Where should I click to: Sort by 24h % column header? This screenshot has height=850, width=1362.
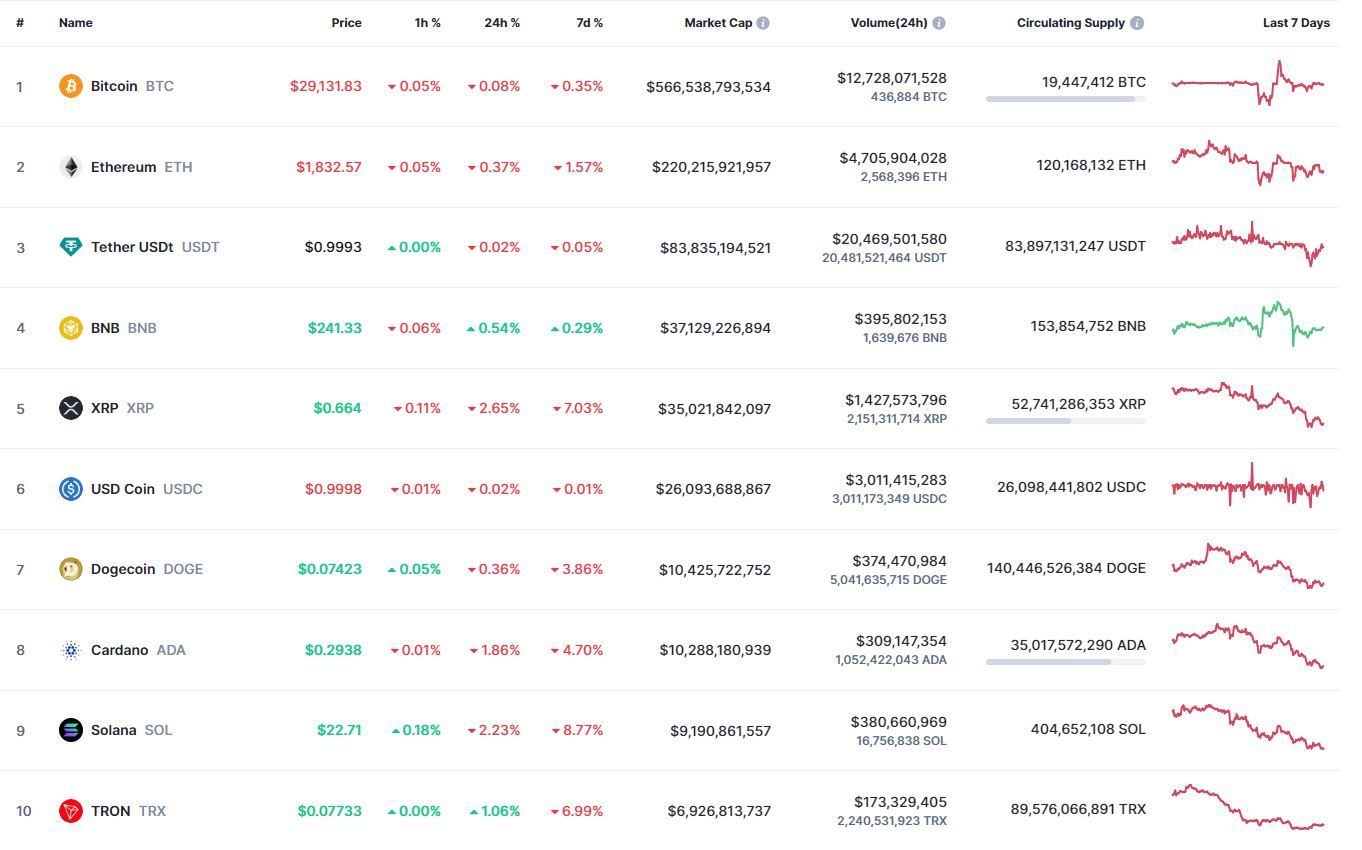click(x=502, y=23)
